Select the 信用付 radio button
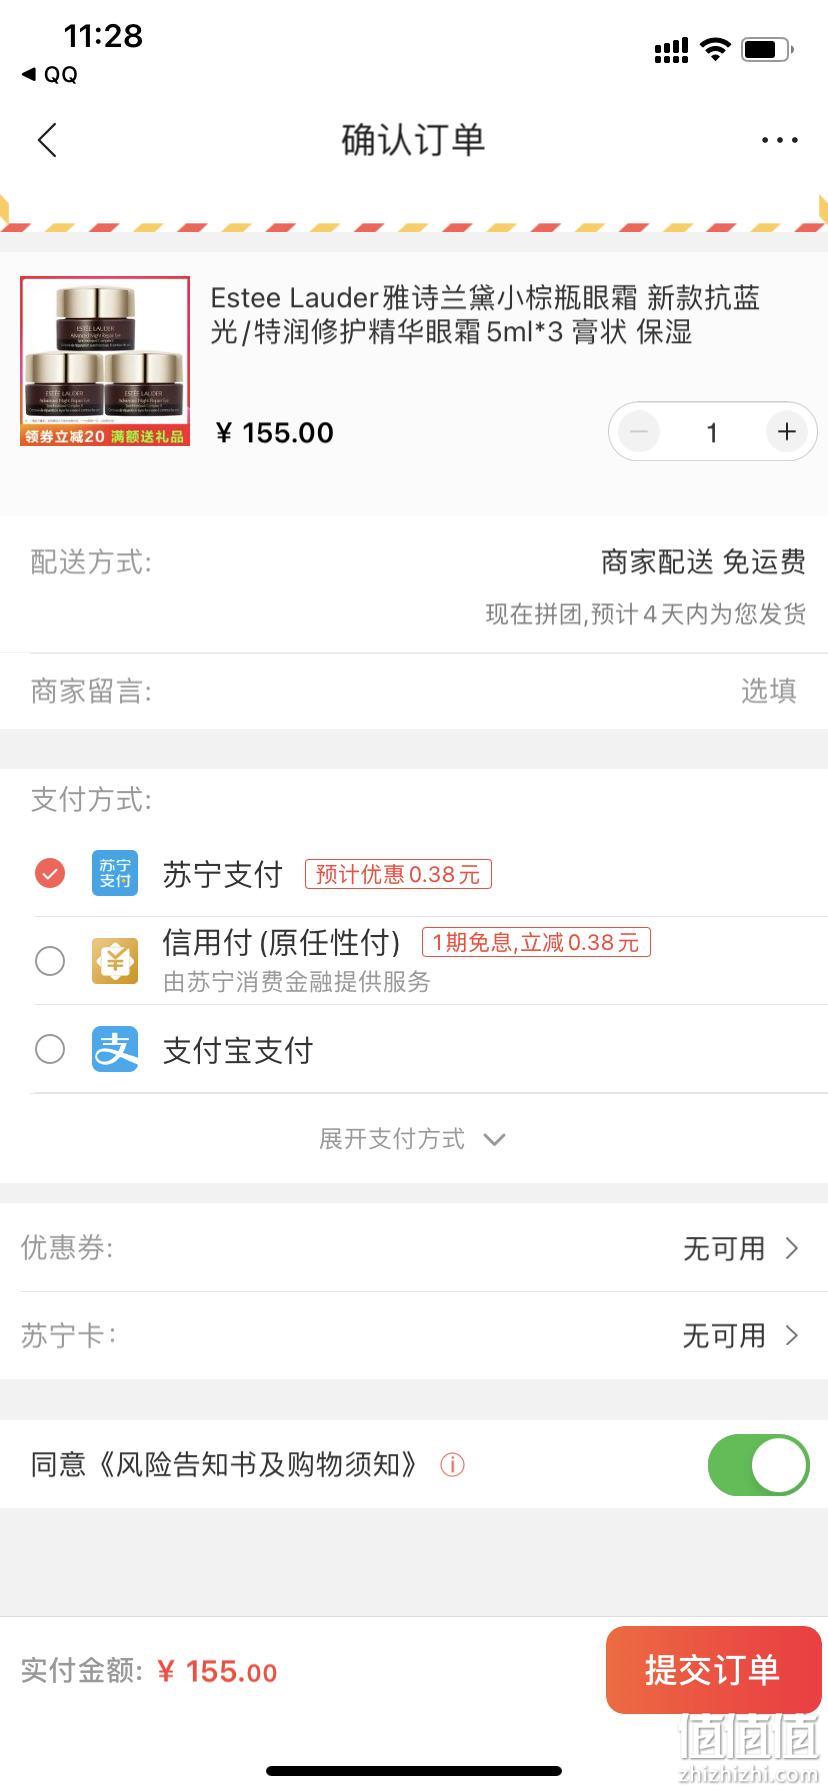This screenshot has height=1792, width=828. coord(50,961)
